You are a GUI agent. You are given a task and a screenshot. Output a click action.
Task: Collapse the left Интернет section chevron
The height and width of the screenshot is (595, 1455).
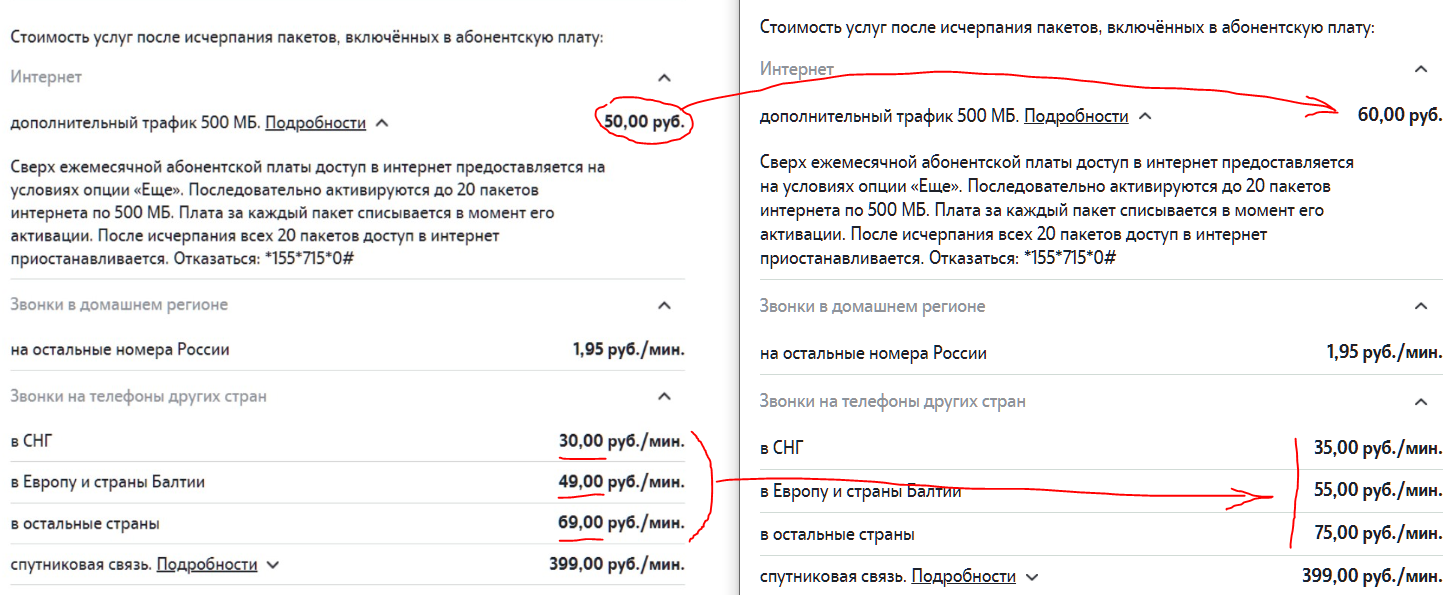665,77
